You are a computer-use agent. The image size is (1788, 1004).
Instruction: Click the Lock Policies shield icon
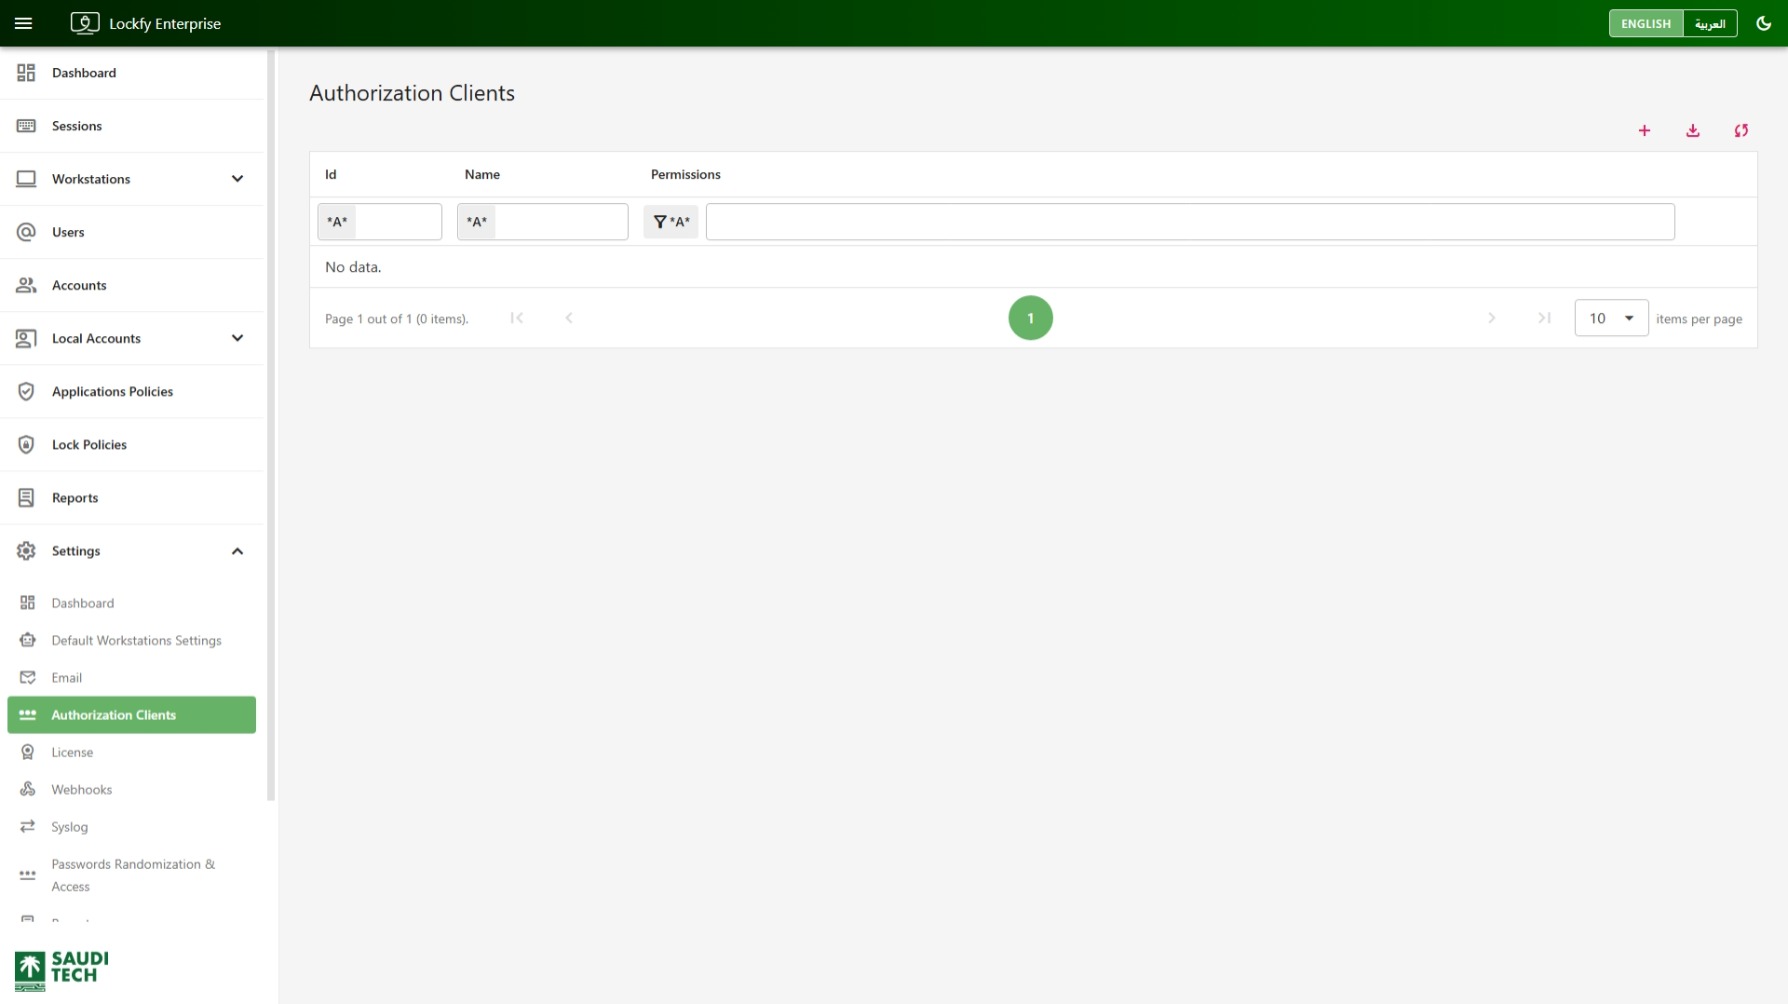[x=26, y=444]
